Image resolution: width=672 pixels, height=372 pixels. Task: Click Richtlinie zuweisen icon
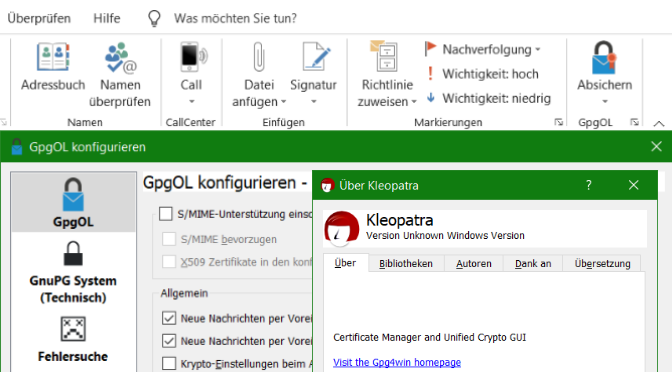(384, 57)
